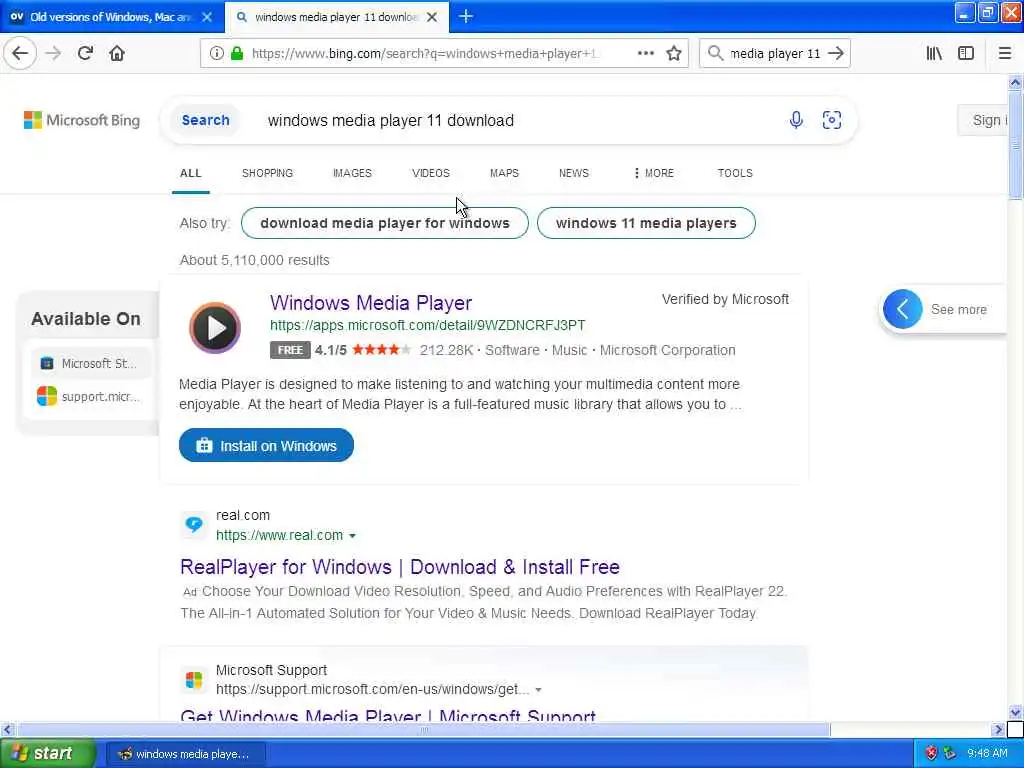Click the blue See more chevron button
The image size is (1024, 768).
[903, 310]
